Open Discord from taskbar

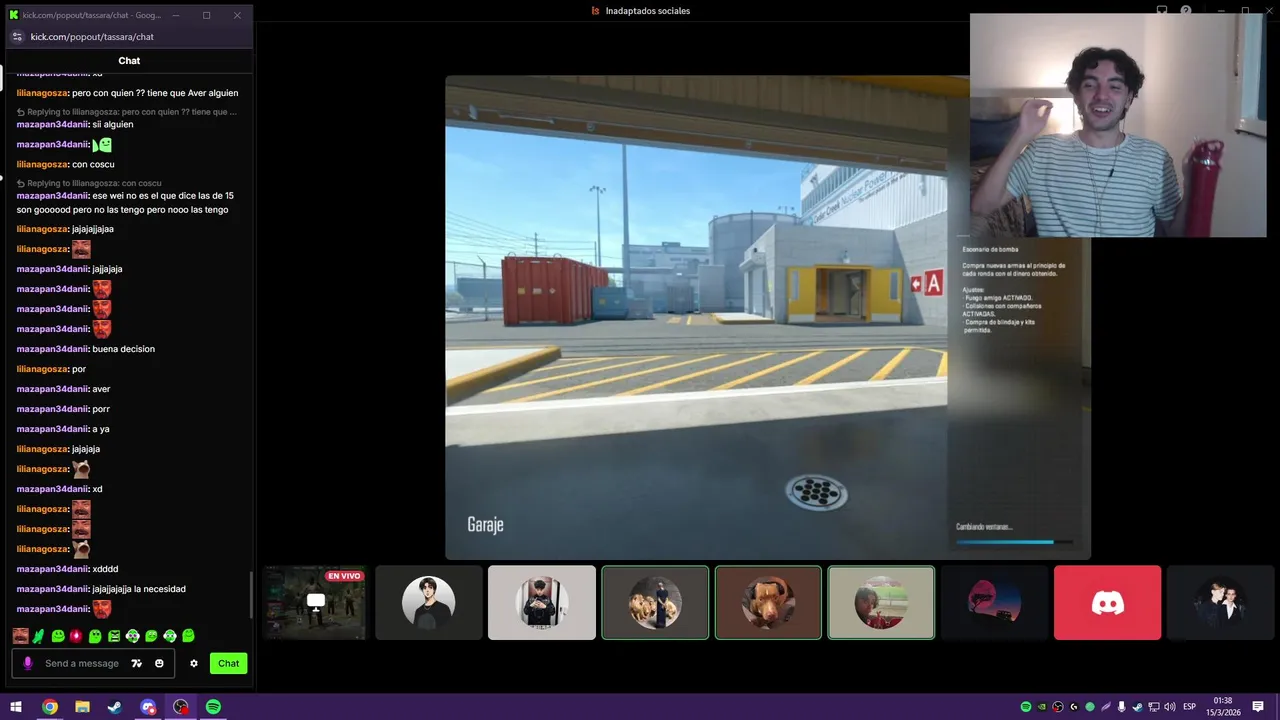(x=148, y=707)
